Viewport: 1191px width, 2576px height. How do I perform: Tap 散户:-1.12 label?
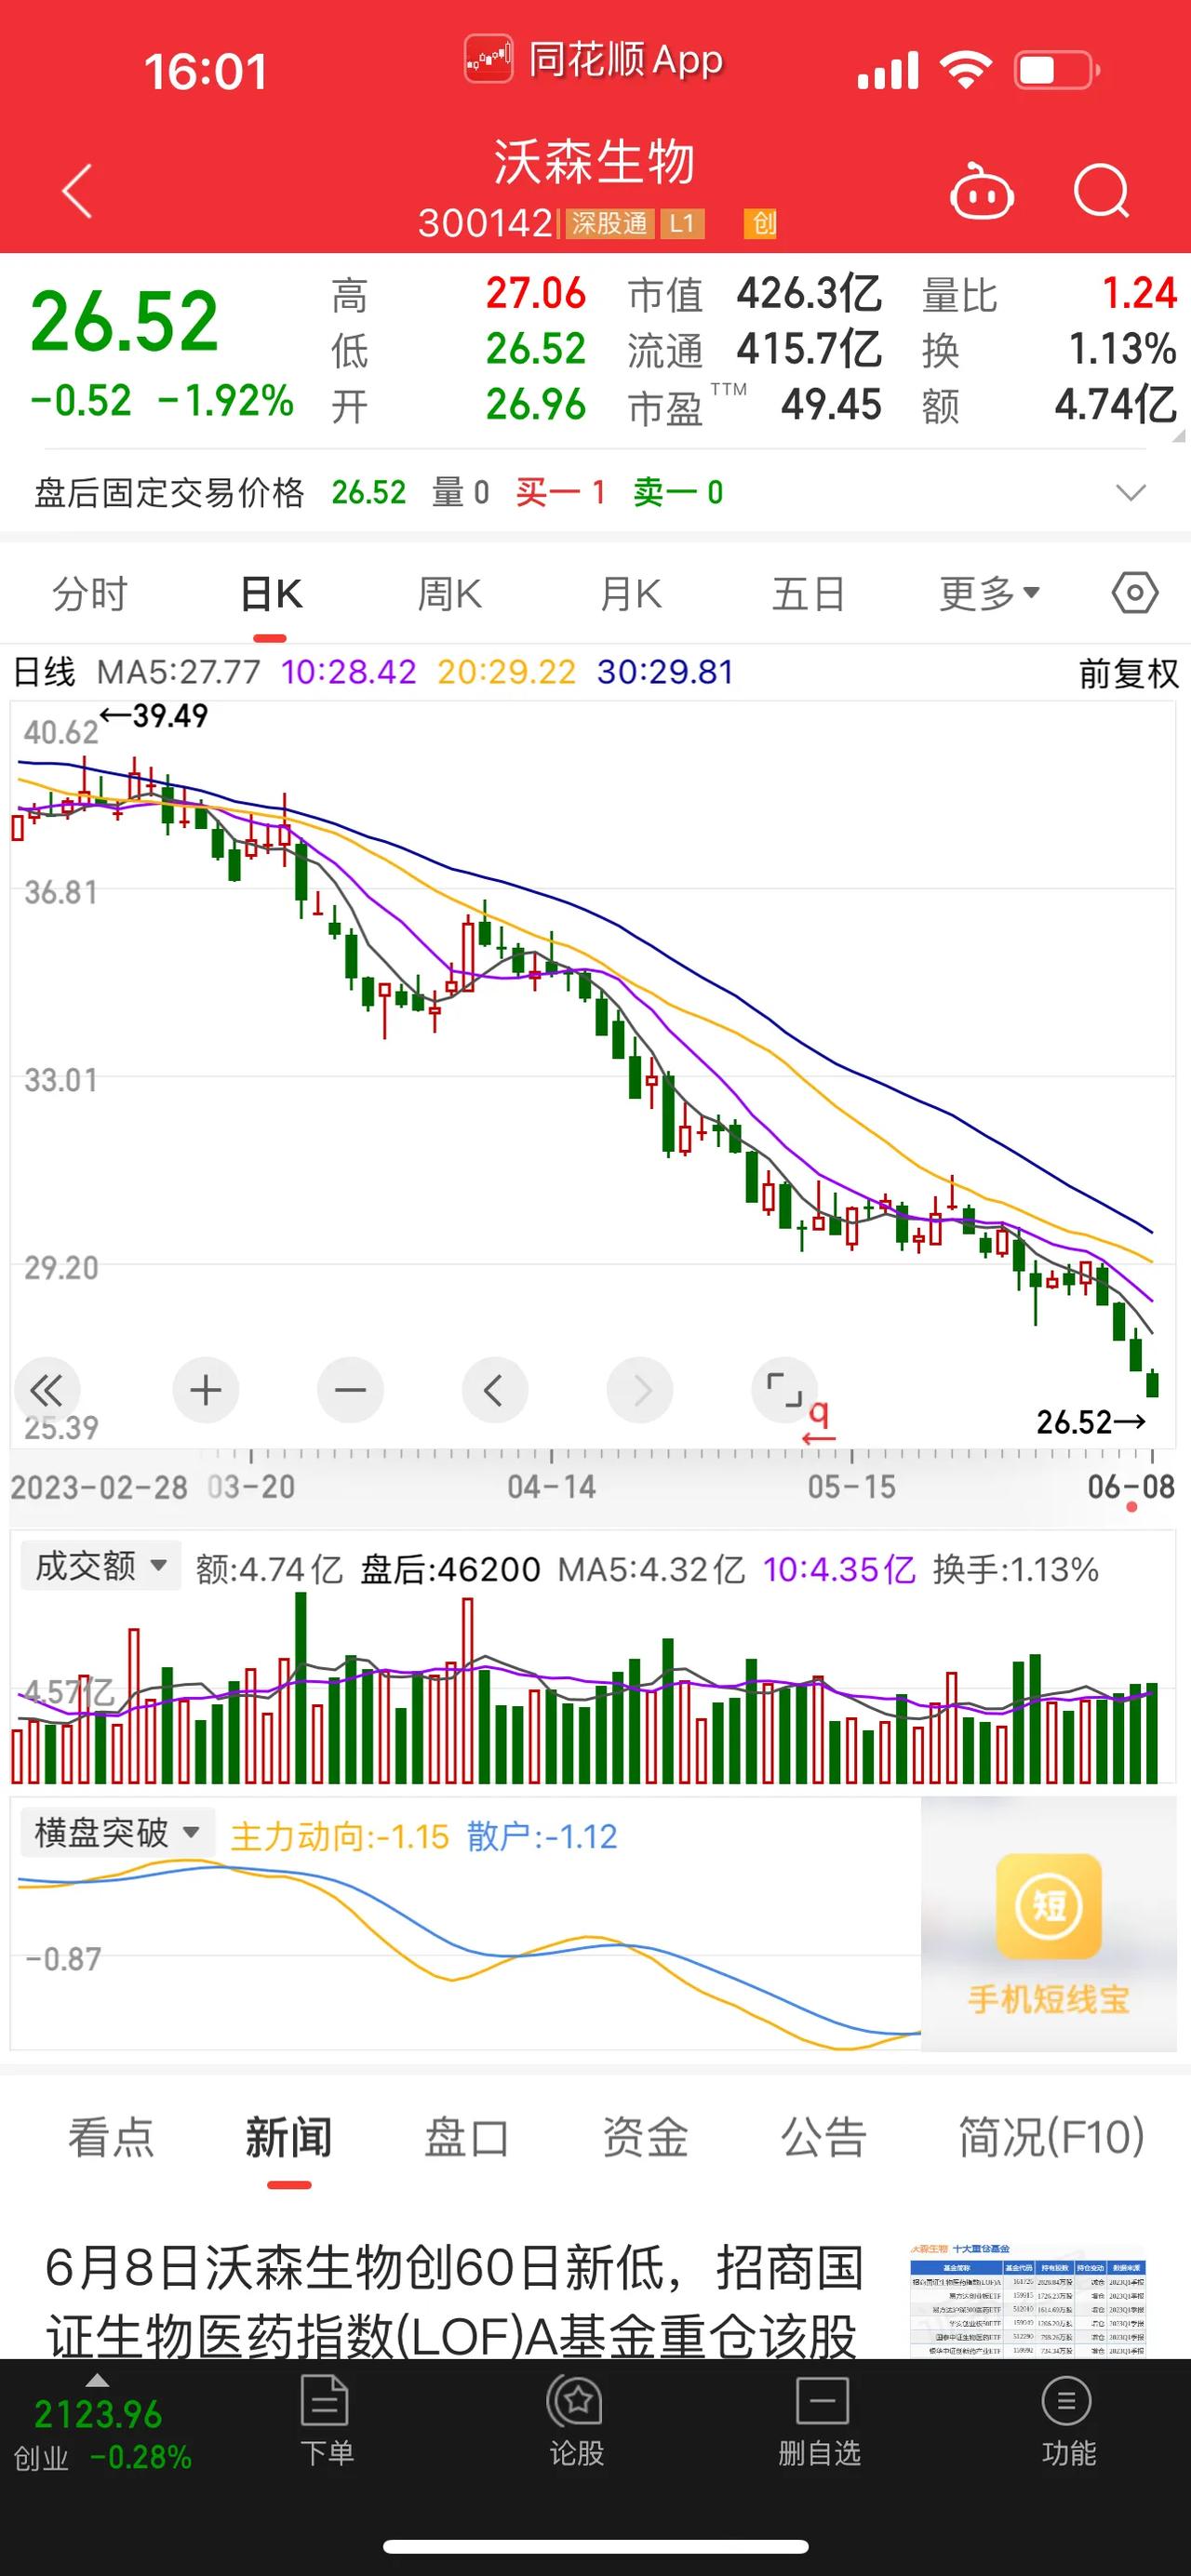541,1836
